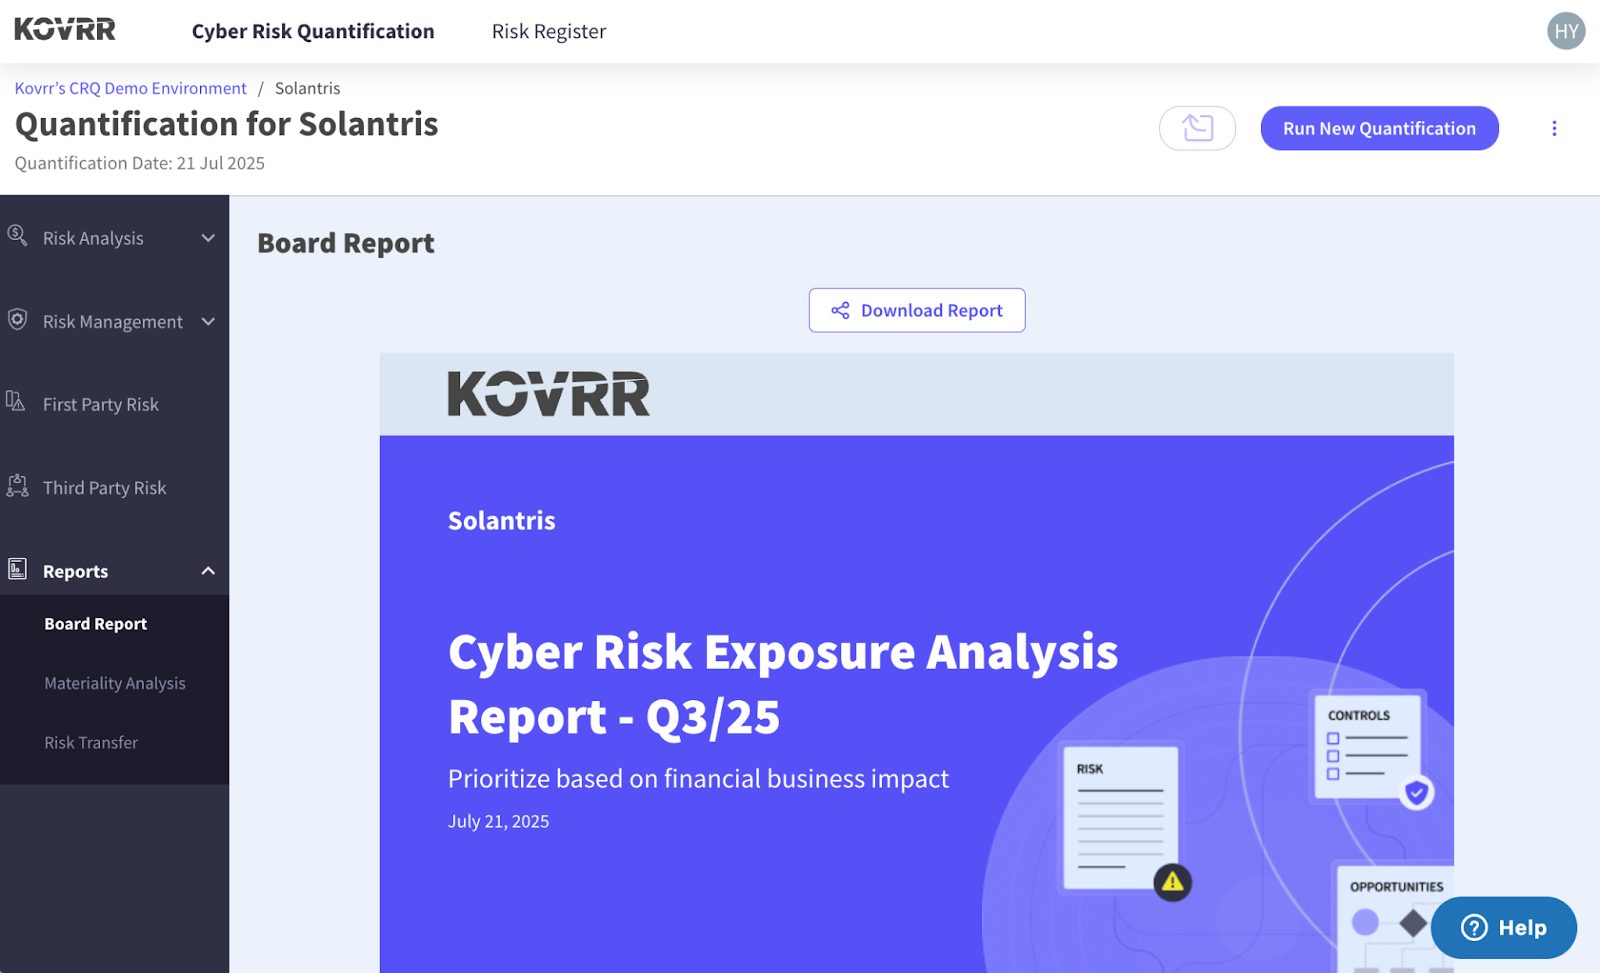
Task: Expand the Risk Management chevron
Action: point(208,321)
